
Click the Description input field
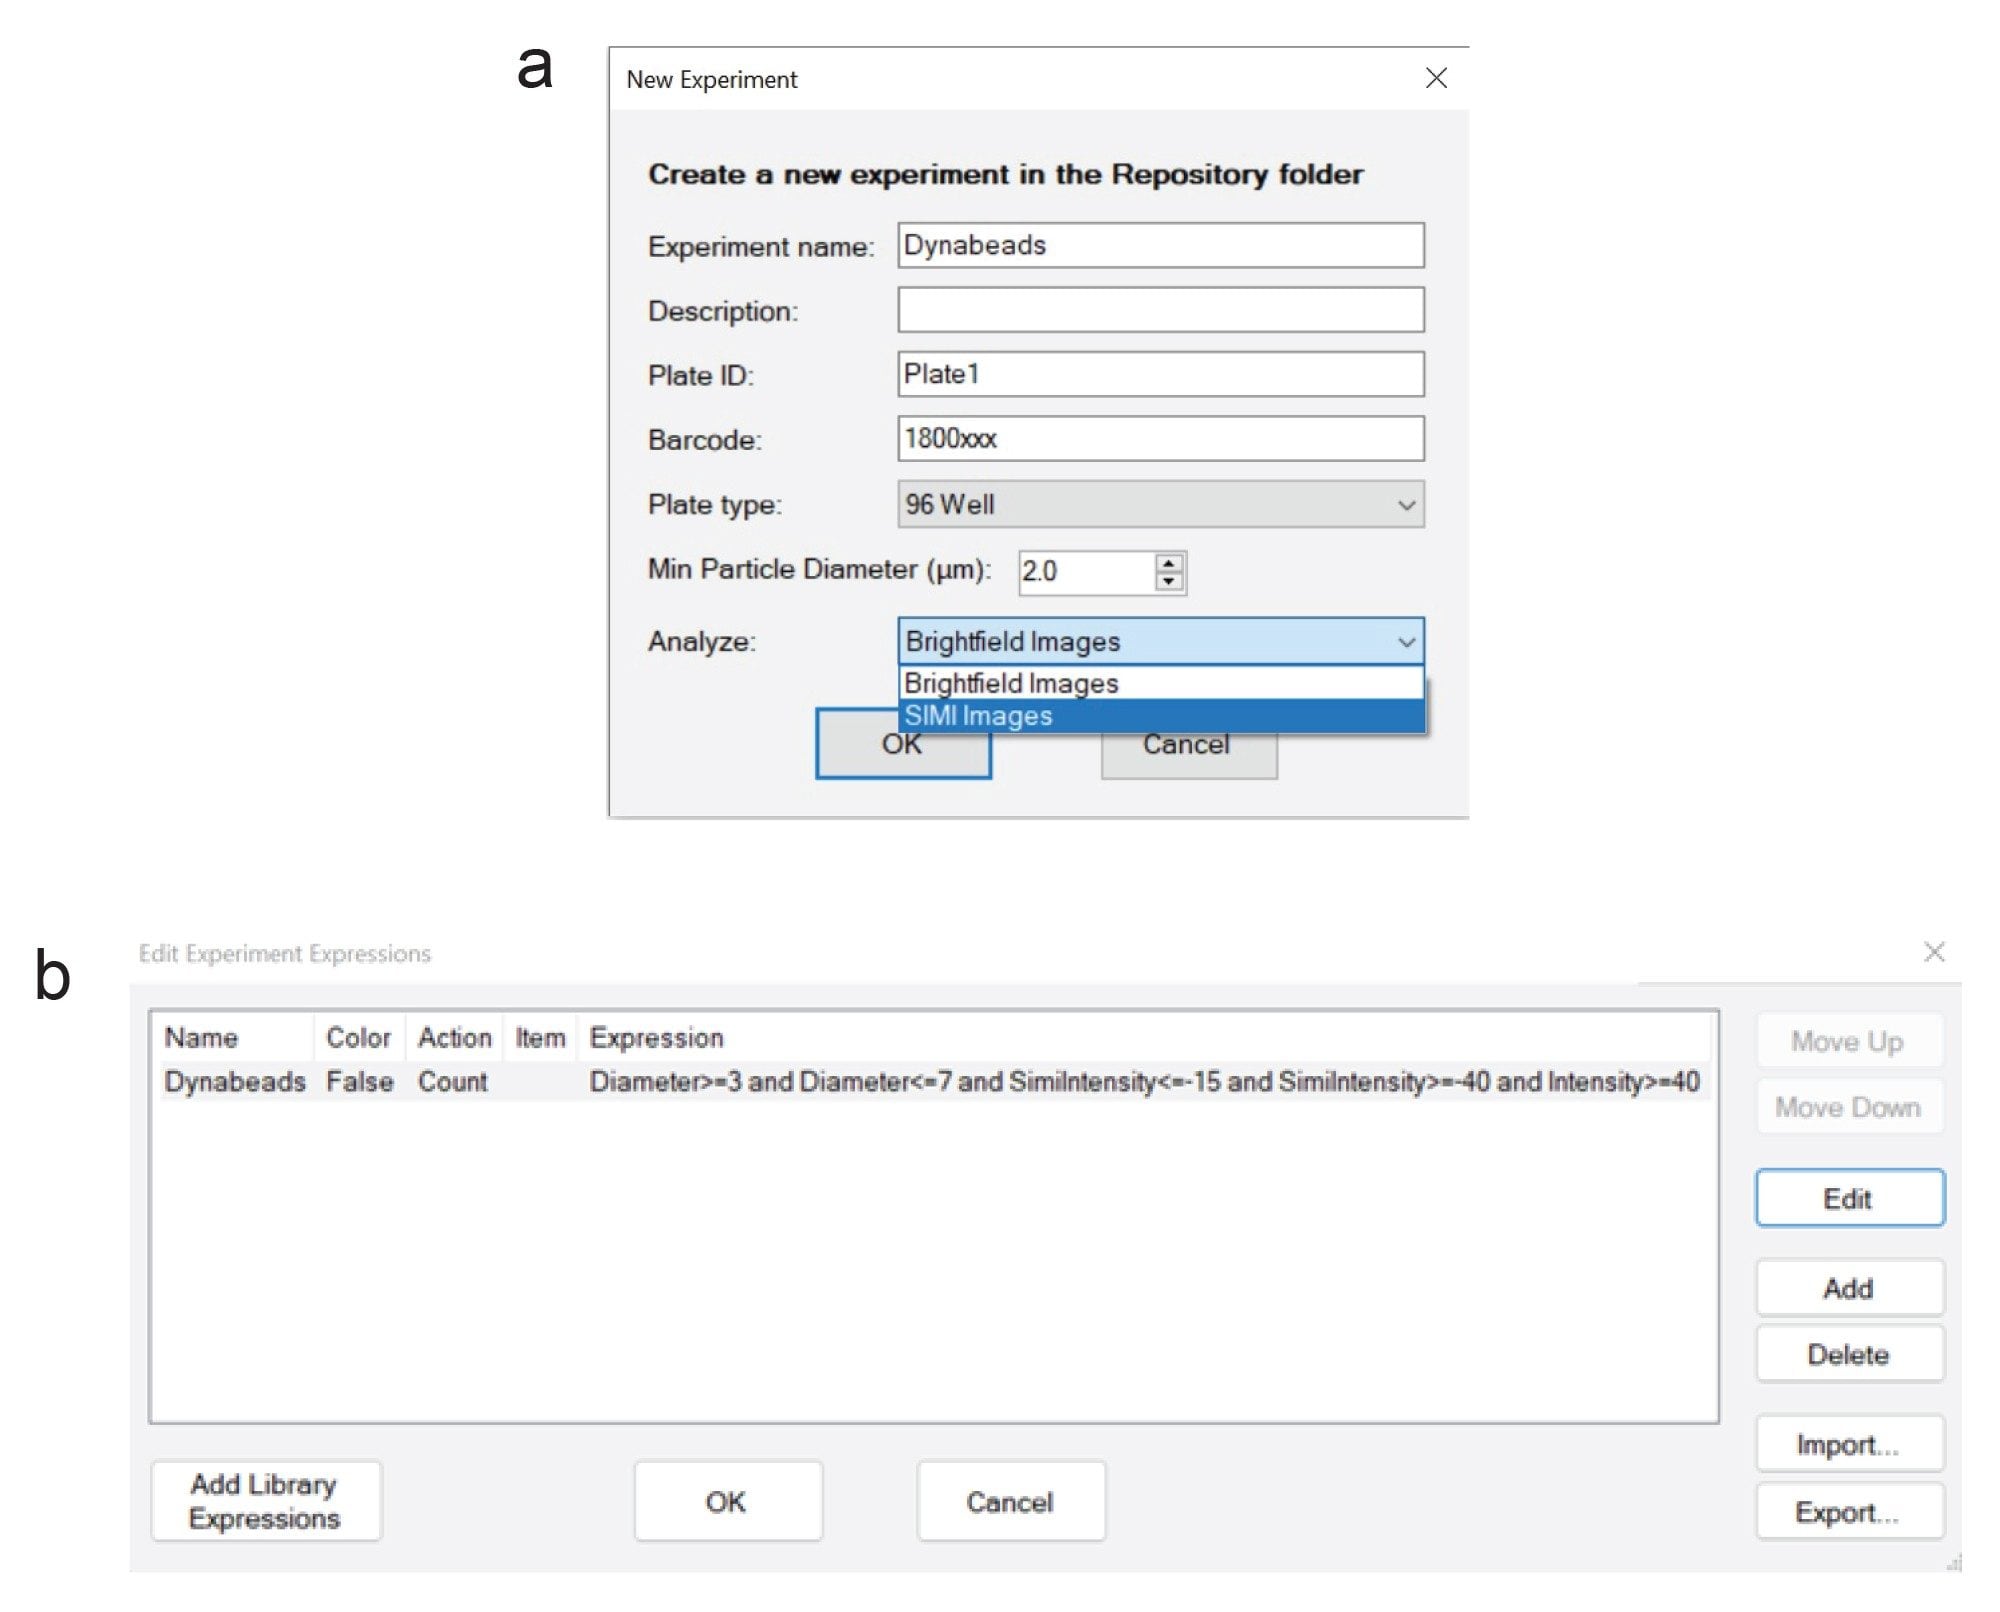[1161, 310]
